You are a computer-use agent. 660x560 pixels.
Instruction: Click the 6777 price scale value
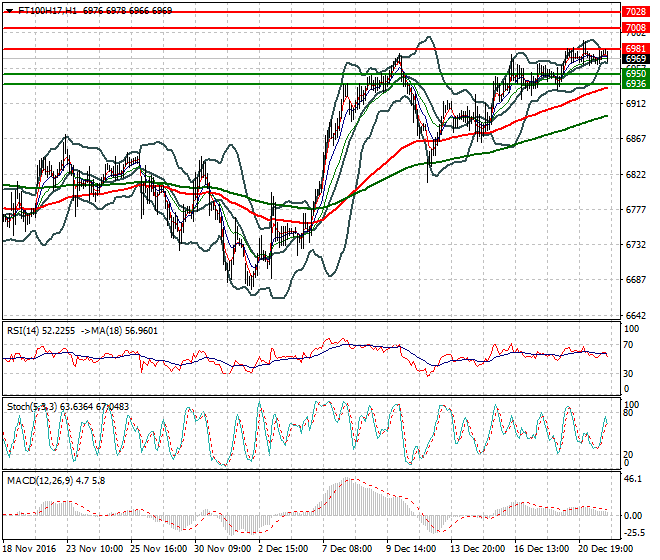(636, 210)
